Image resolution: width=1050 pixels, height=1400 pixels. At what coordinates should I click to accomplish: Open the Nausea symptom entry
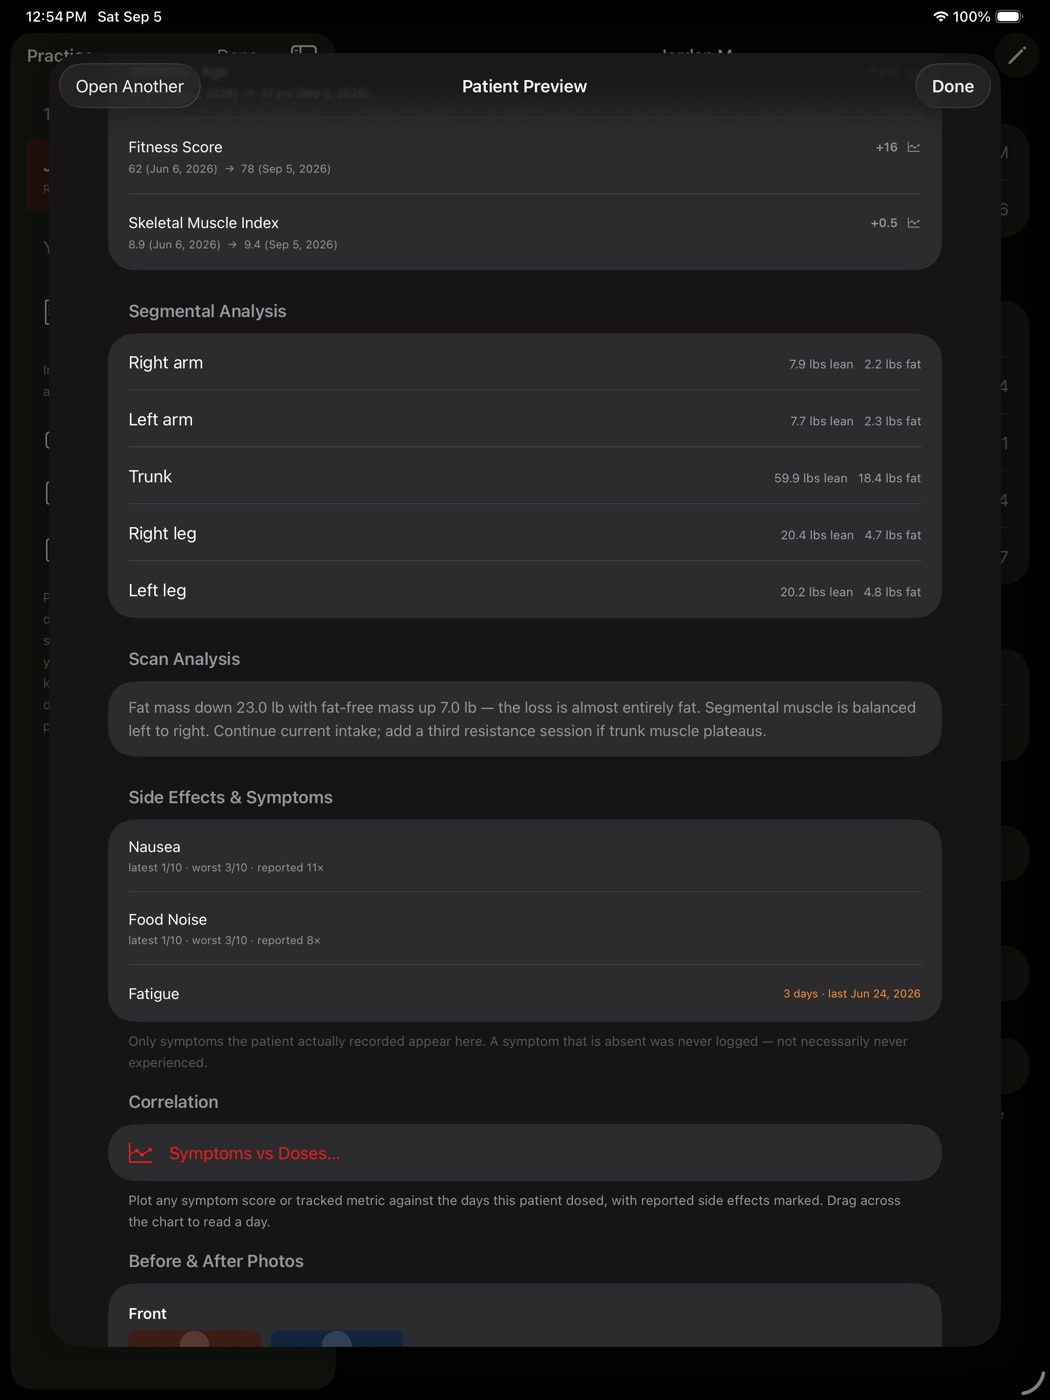(525, 856)
